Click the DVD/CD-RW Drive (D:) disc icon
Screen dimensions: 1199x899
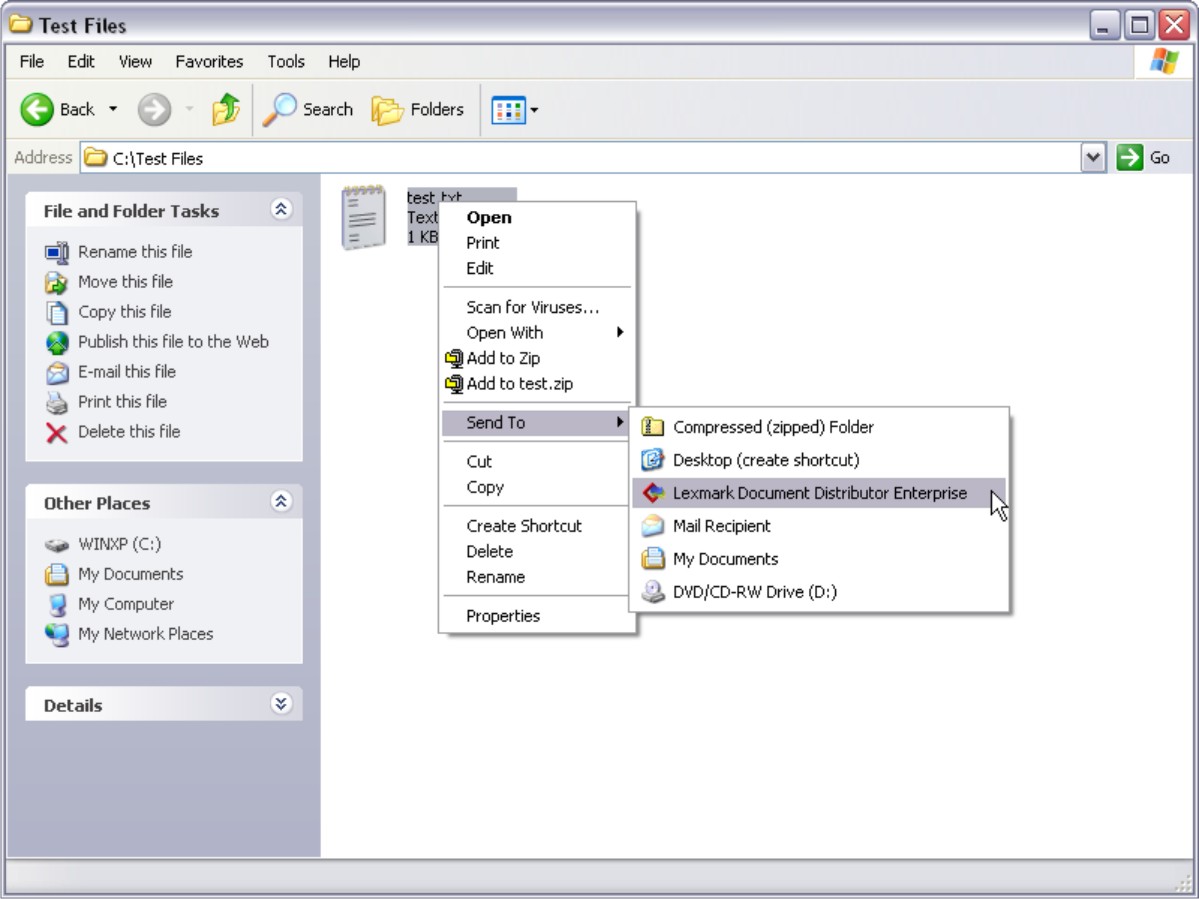[652, 592]
